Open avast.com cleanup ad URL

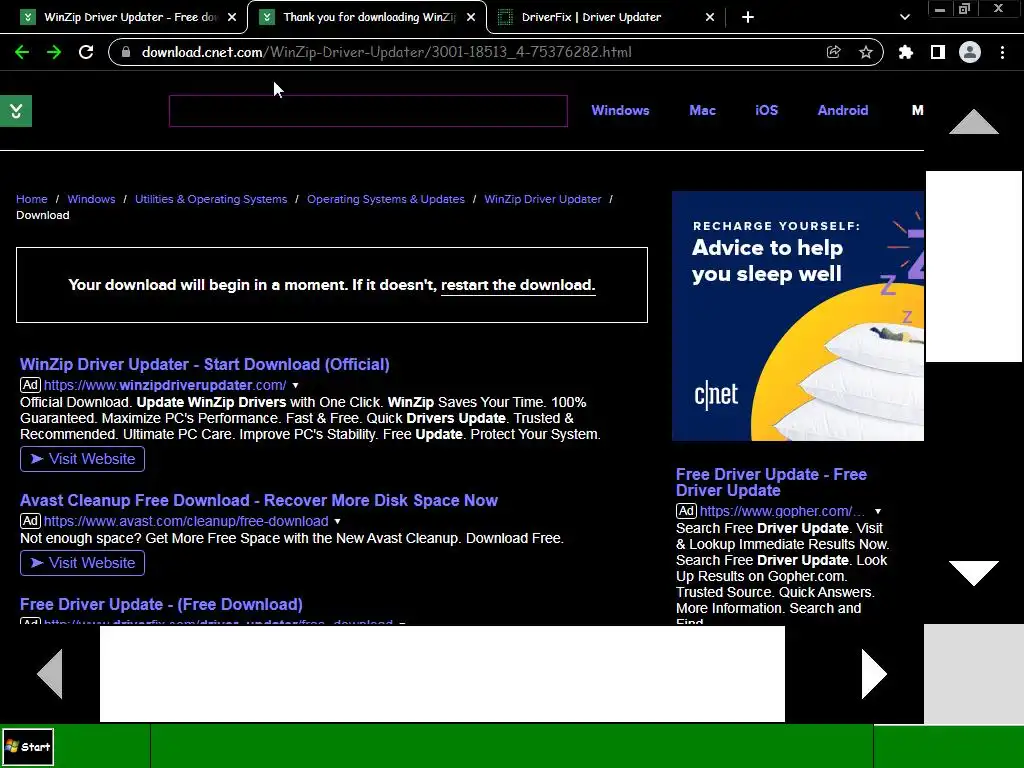pyautogui.click(x=186, y=521)
